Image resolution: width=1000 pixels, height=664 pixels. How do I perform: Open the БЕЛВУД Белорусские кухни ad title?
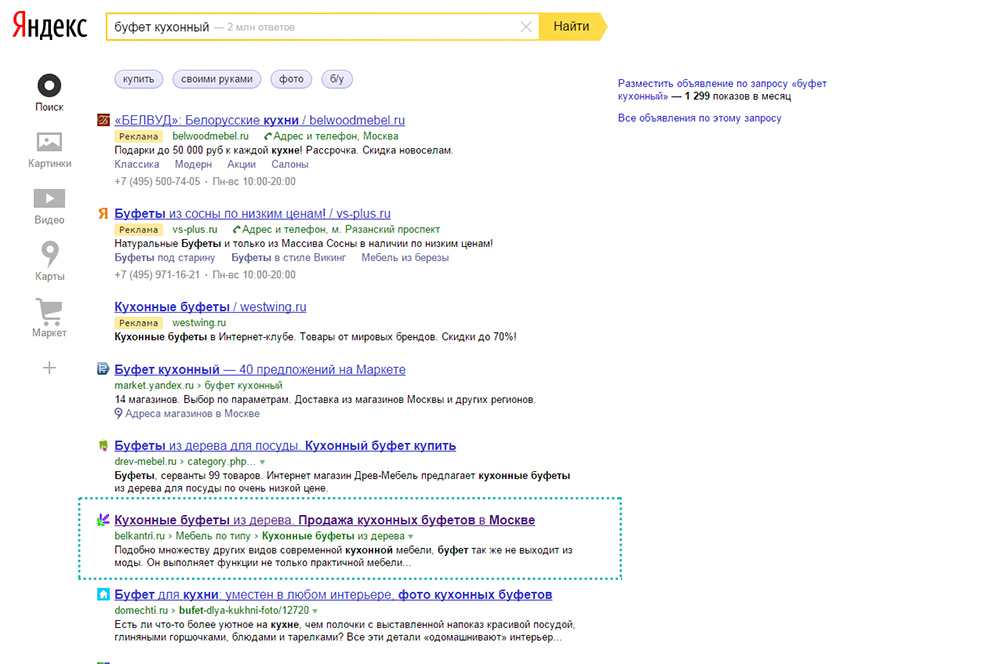click(x=260, y=120)
